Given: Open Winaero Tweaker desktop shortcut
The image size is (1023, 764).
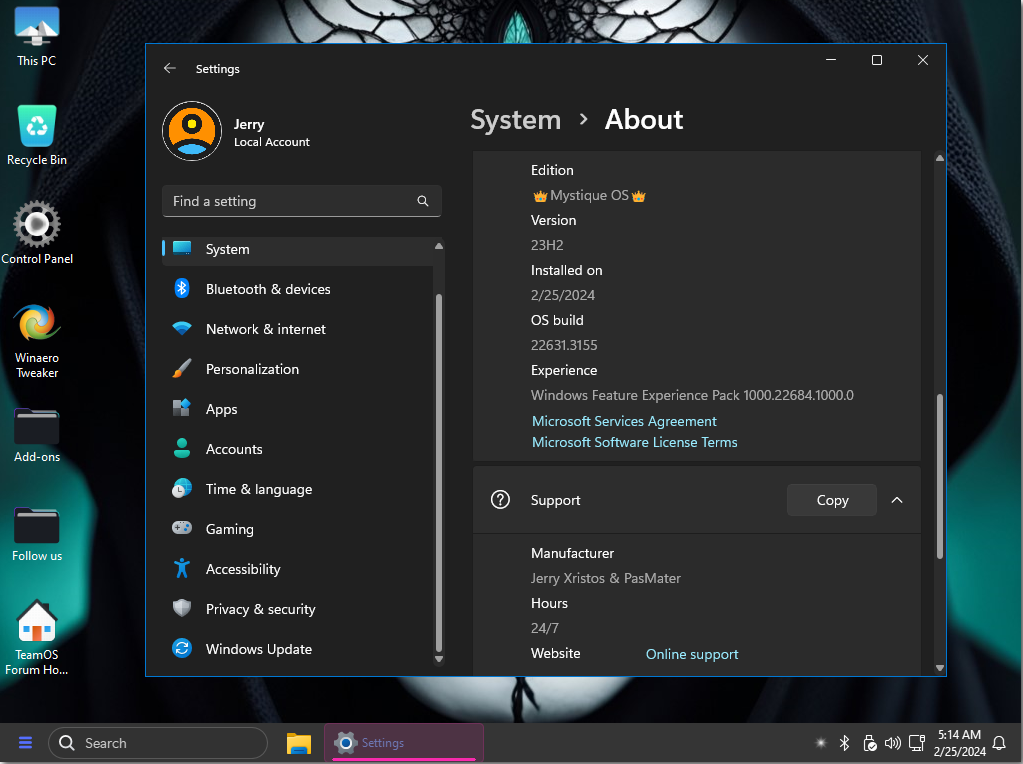Looking at the screenshot, I should [x=37, y=326].
